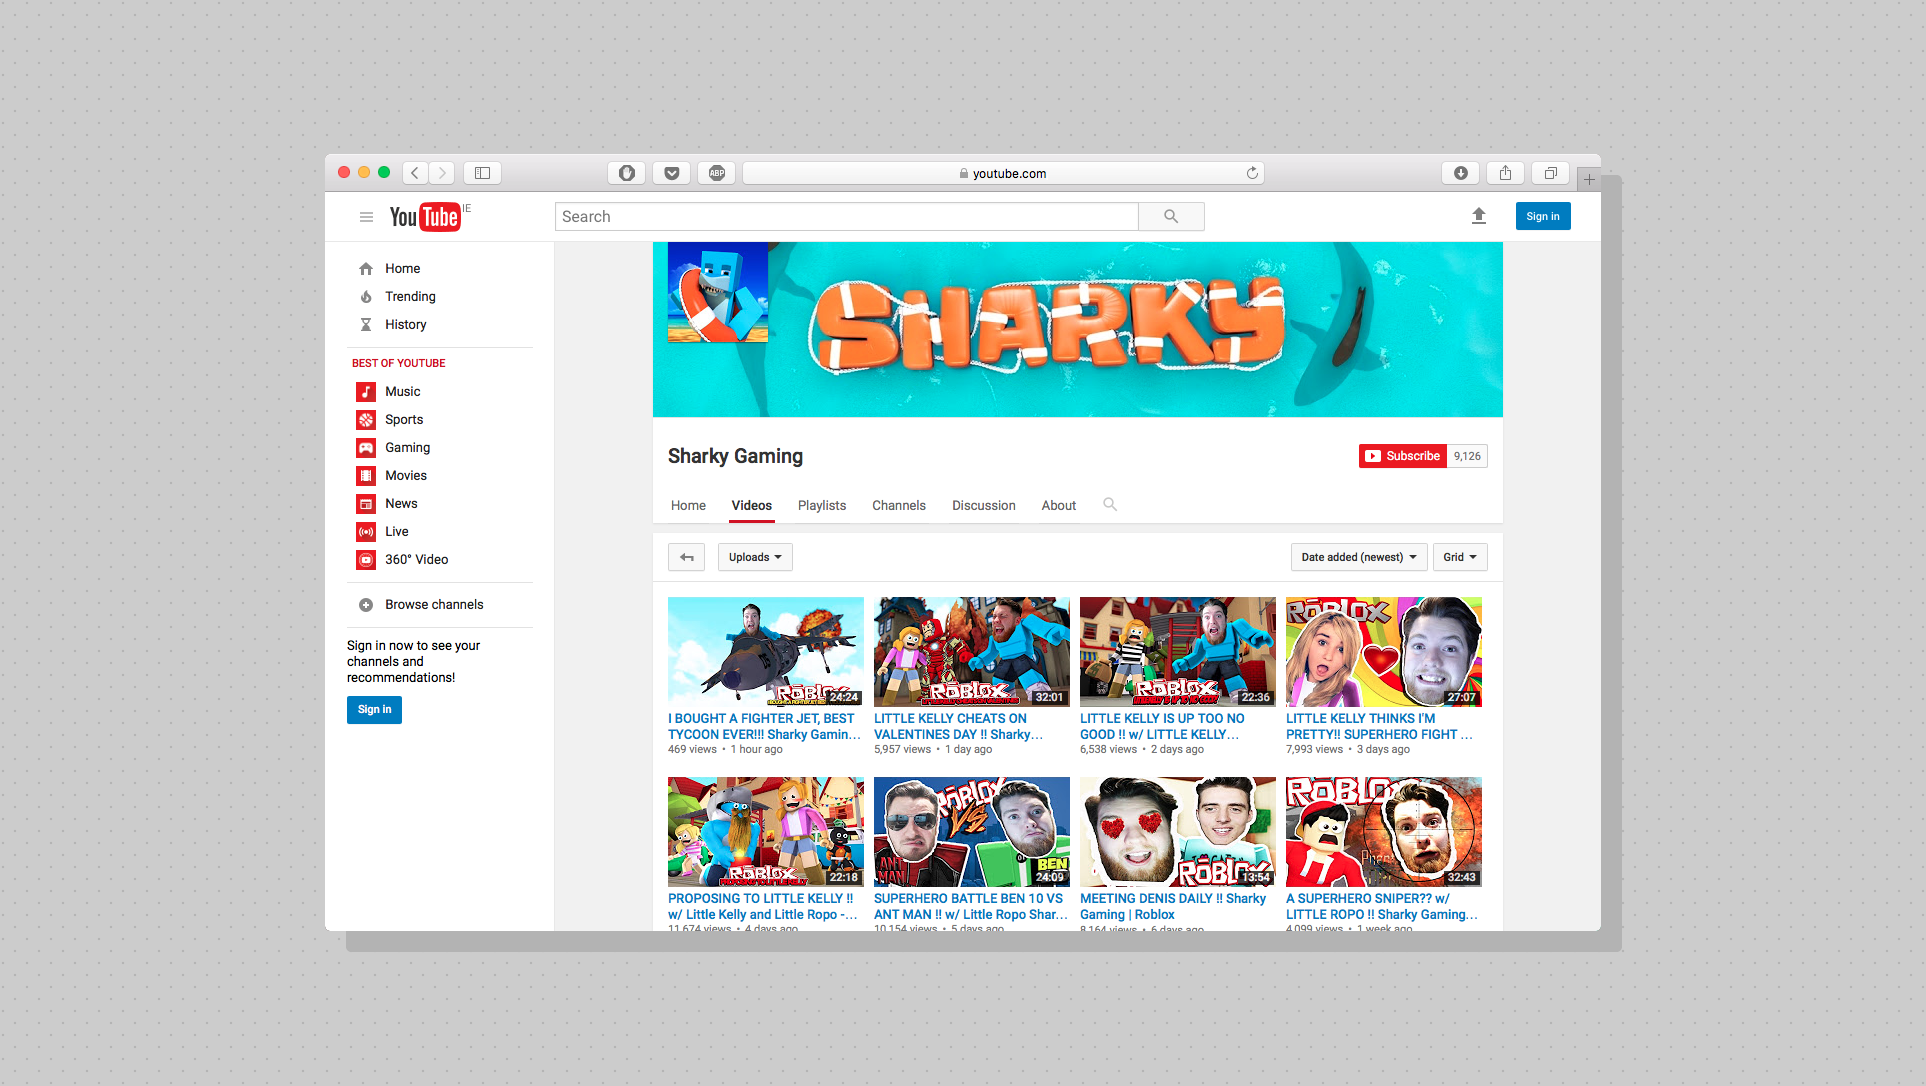Open the Adblock Plus extension icon
The width and height of the screenshot is (1926, 1086).
coord(716,173)
